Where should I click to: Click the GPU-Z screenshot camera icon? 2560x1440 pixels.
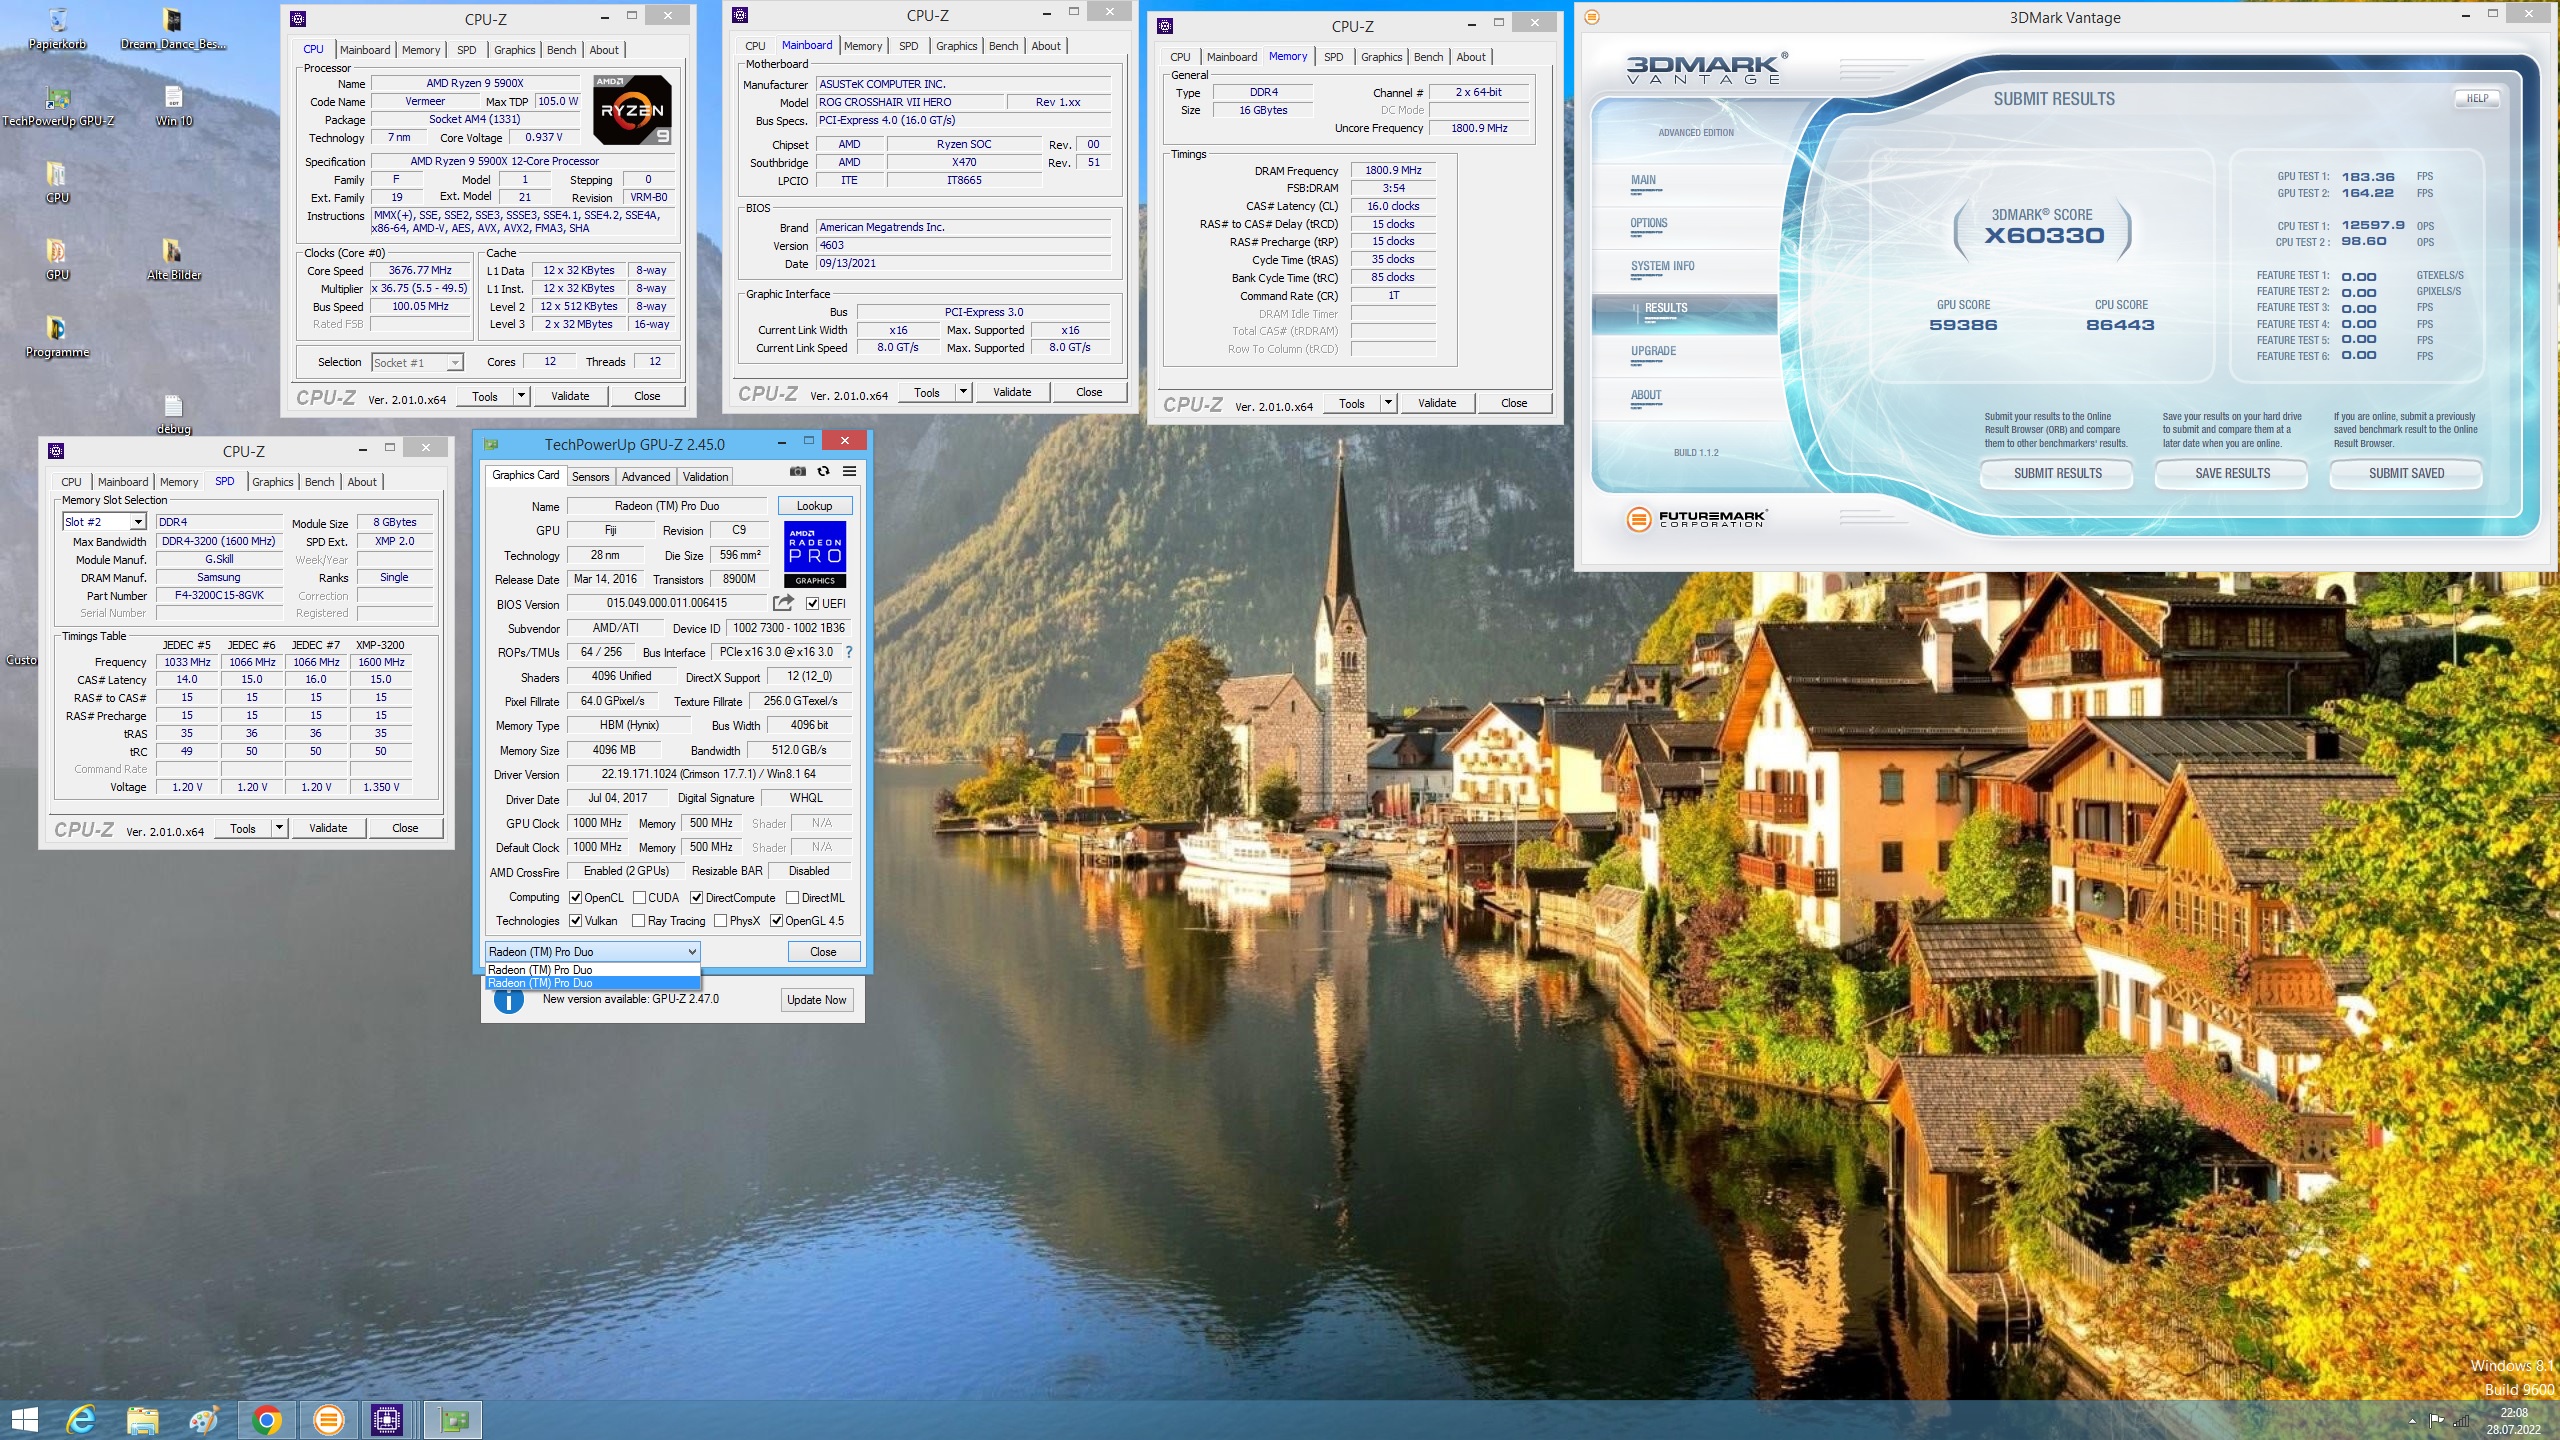pyautogui.click(x=797, y=471)
